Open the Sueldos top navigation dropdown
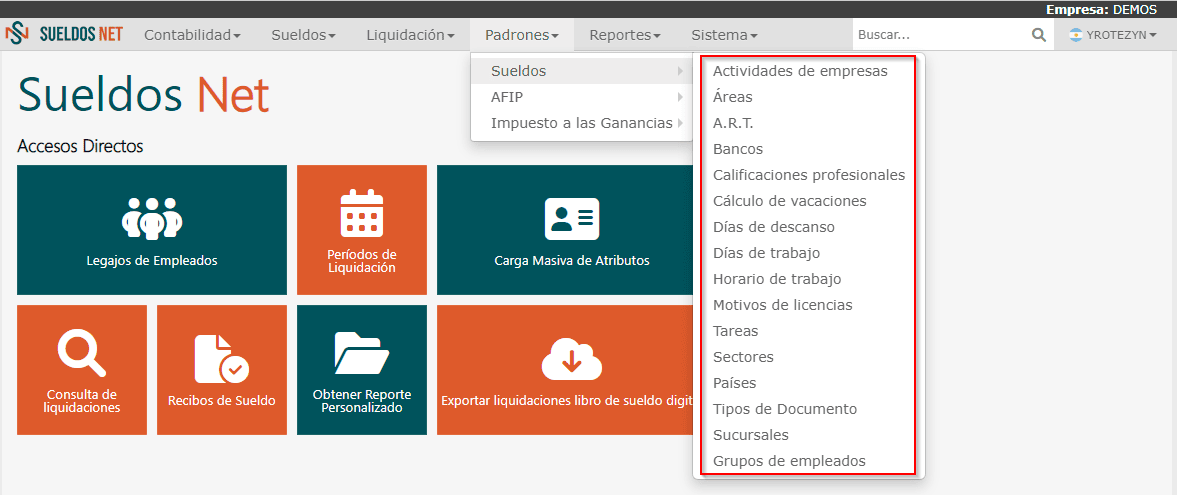 click(x=303, y=35)
